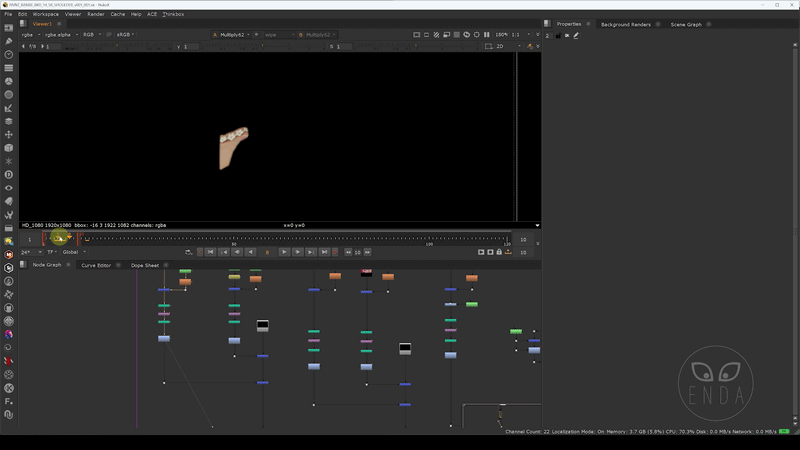The image size is (800, 450).
Task: Play the timeline backward
Action: [x=251, y=252]
